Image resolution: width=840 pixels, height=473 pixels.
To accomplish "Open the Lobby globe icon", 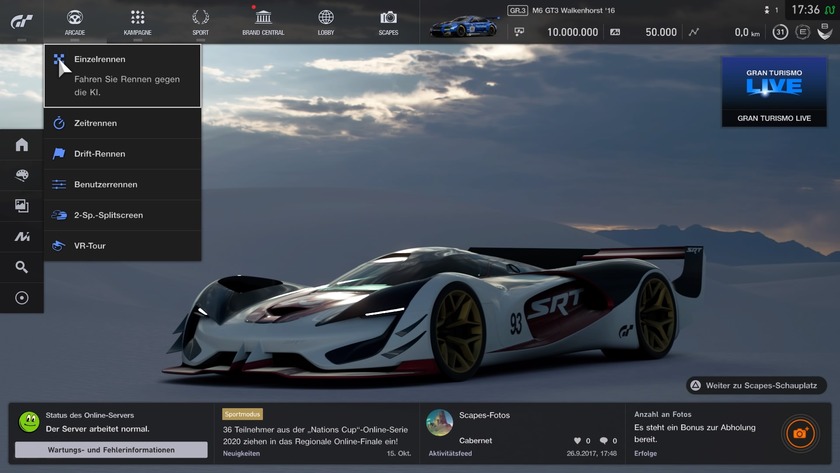I will click(326, 17).
